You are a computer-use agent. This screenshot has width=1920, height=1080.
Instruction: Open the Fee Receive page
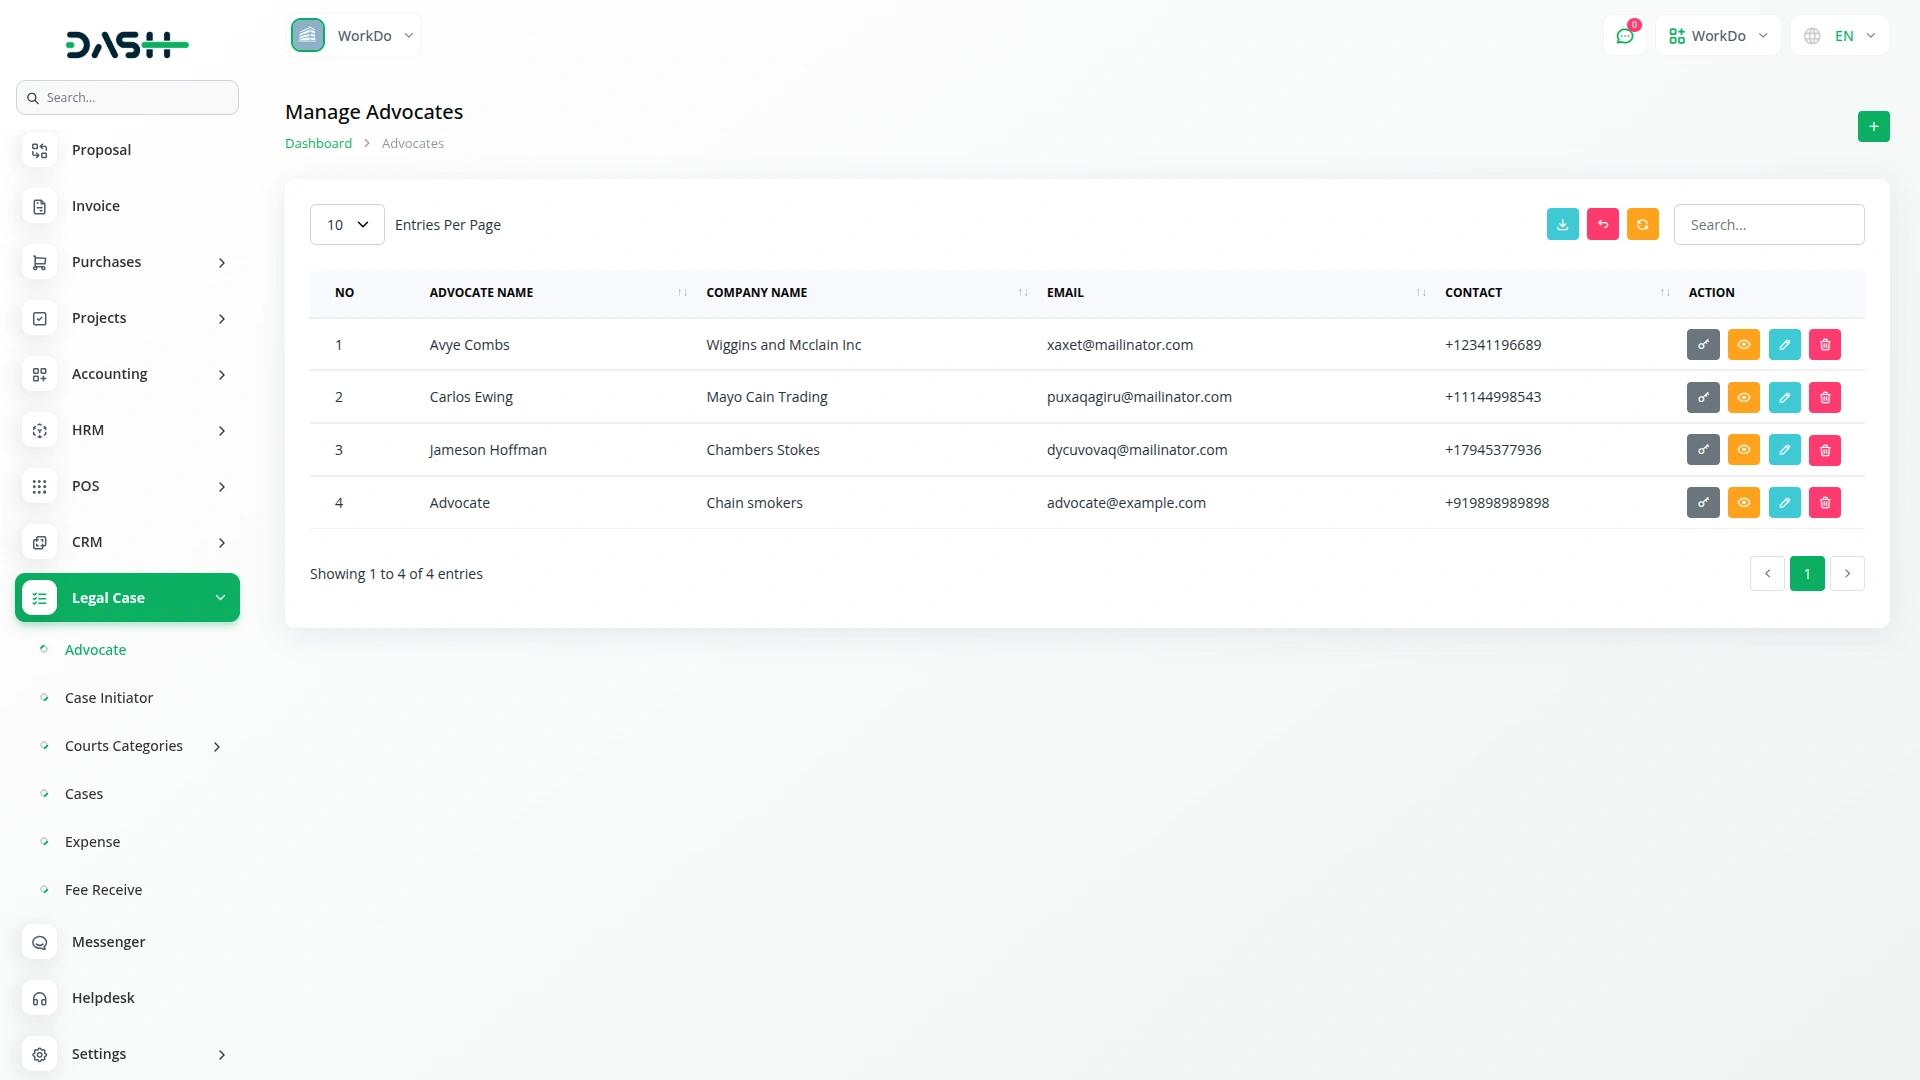pyautogui.click(x=103, y=889)
